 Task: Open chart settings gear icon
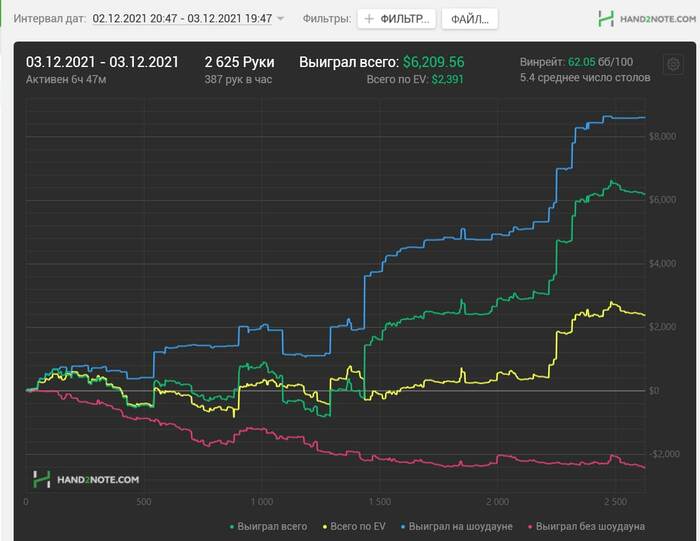(x=673, y=64)
